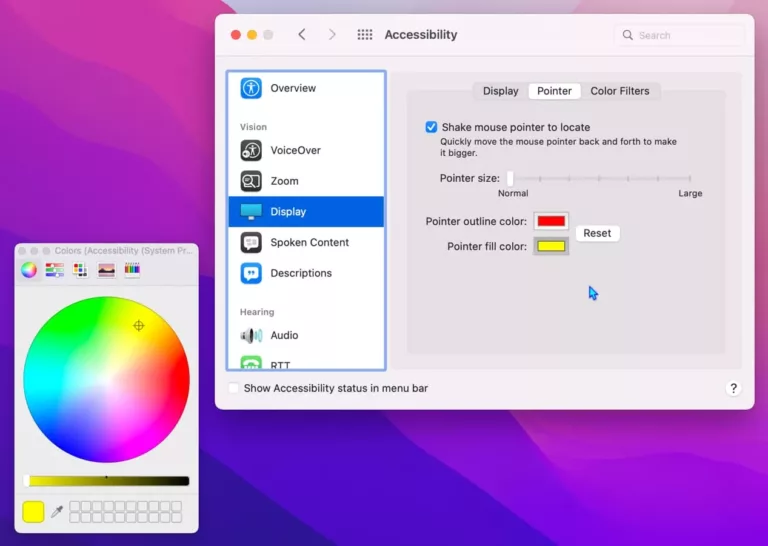Click the Pointer size slider knob

click(x=510, y=178)
